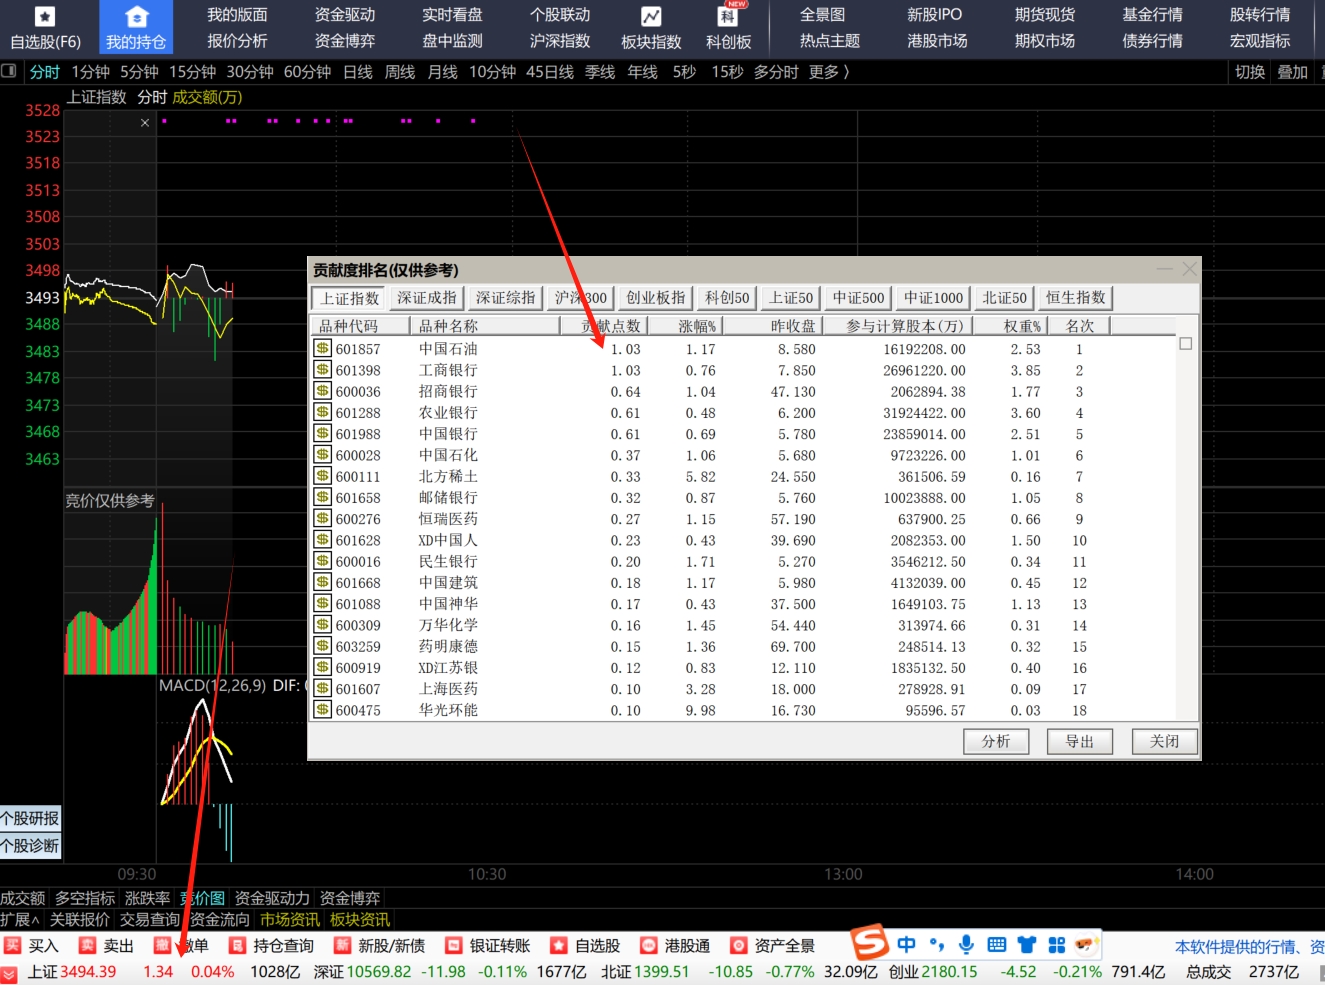The height and width of the screenshot is (985, 1325).
Task: Open 自选股(F6) star icon
Action: click(45, 17)
